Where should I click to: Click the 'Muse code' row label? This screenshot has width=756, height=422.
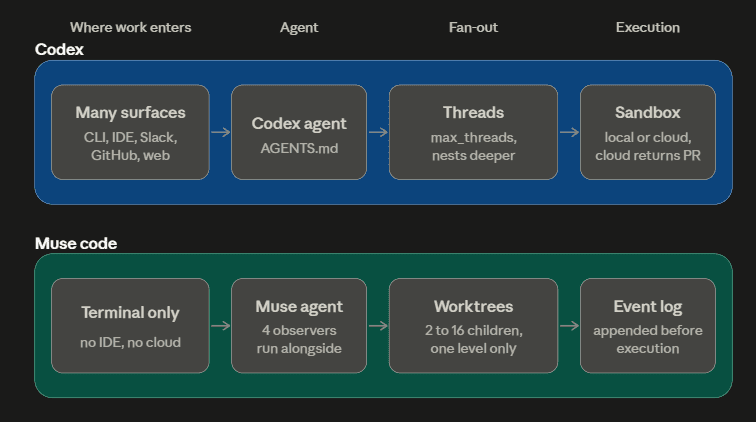pos(76,243)
